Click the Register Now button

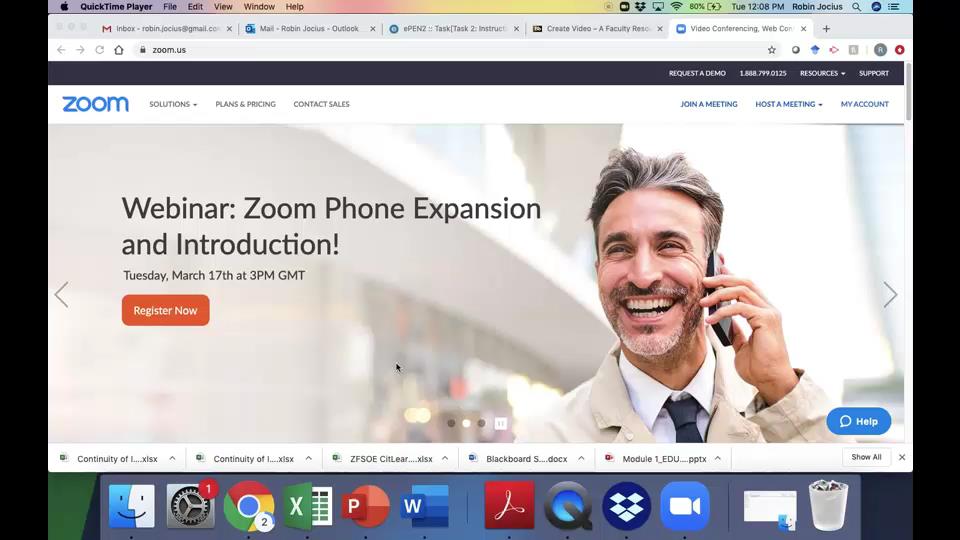pos(165,310)
